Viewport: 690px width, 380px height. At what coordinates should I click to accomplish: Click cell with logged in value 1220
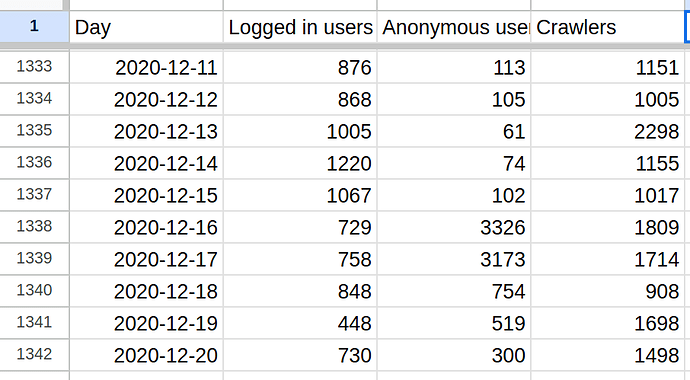point(300,163)
